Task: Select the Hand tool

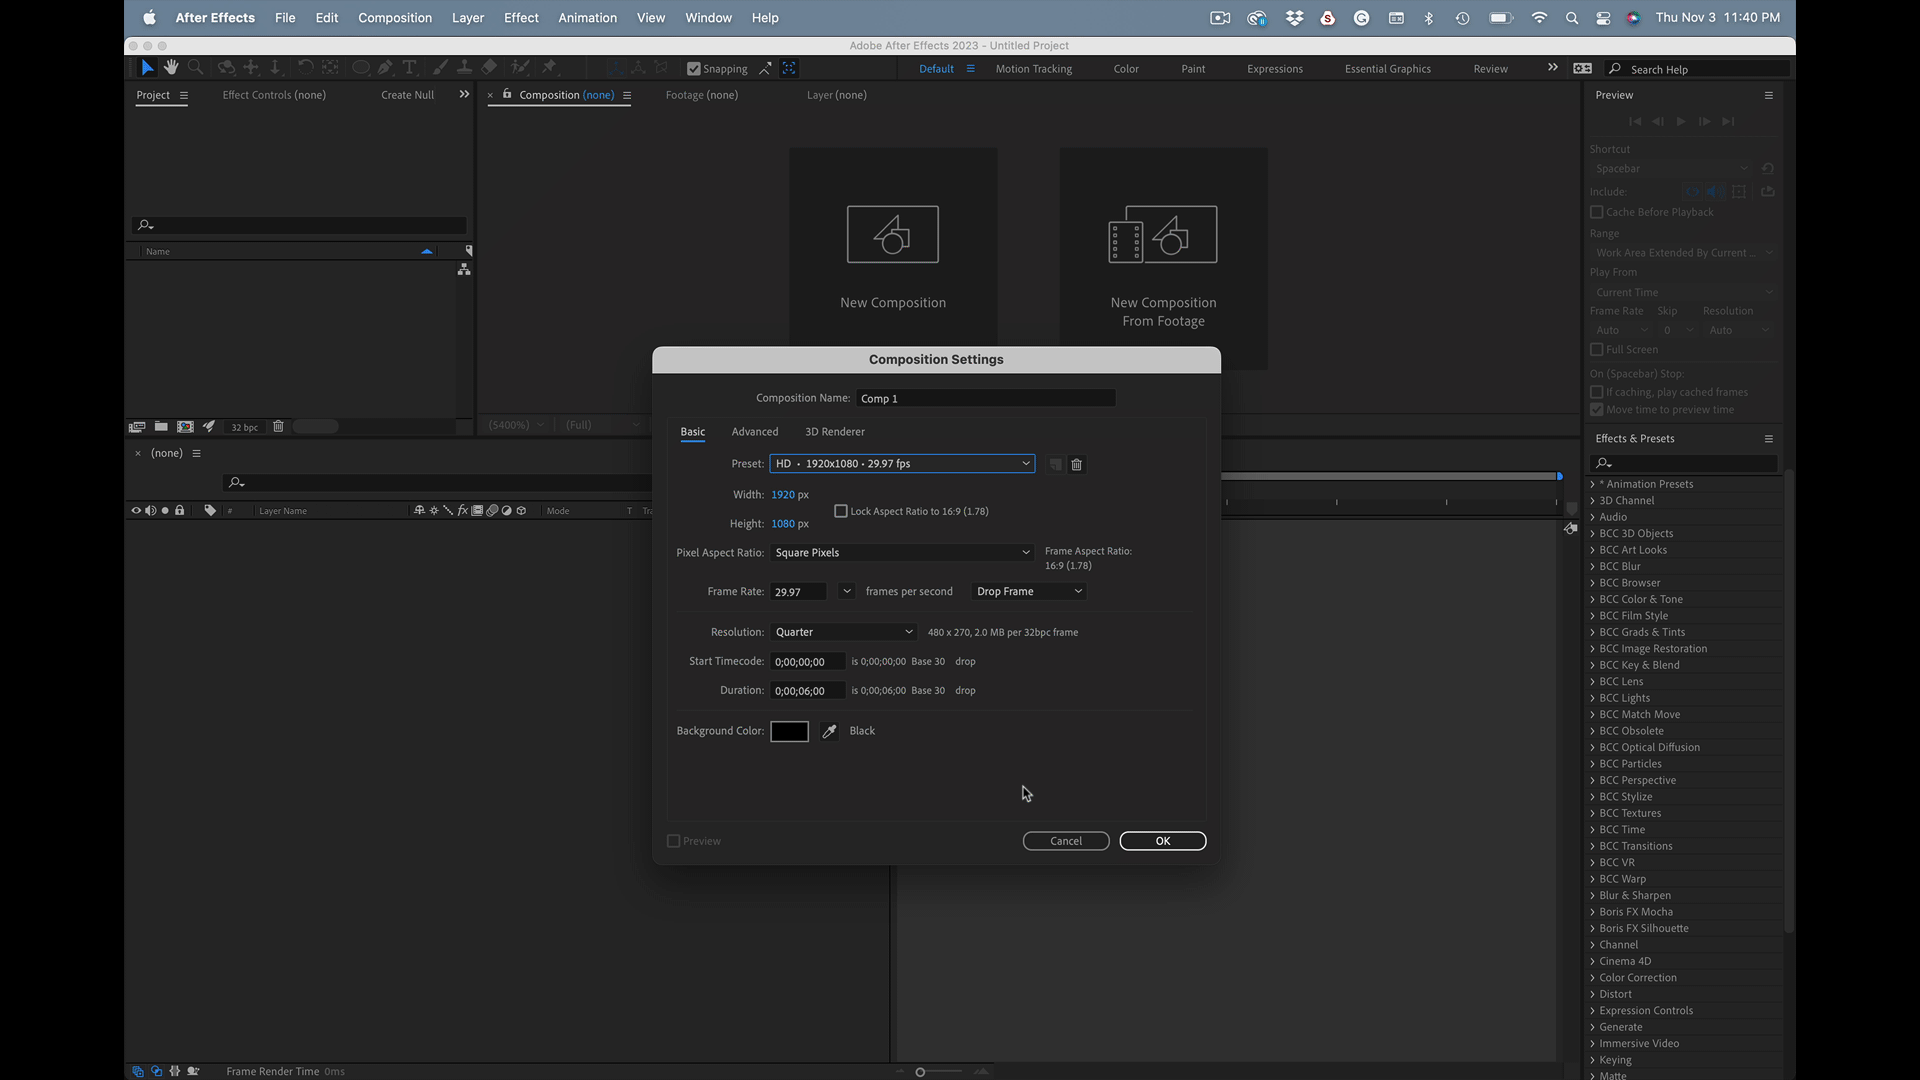Action: [171, 68]
